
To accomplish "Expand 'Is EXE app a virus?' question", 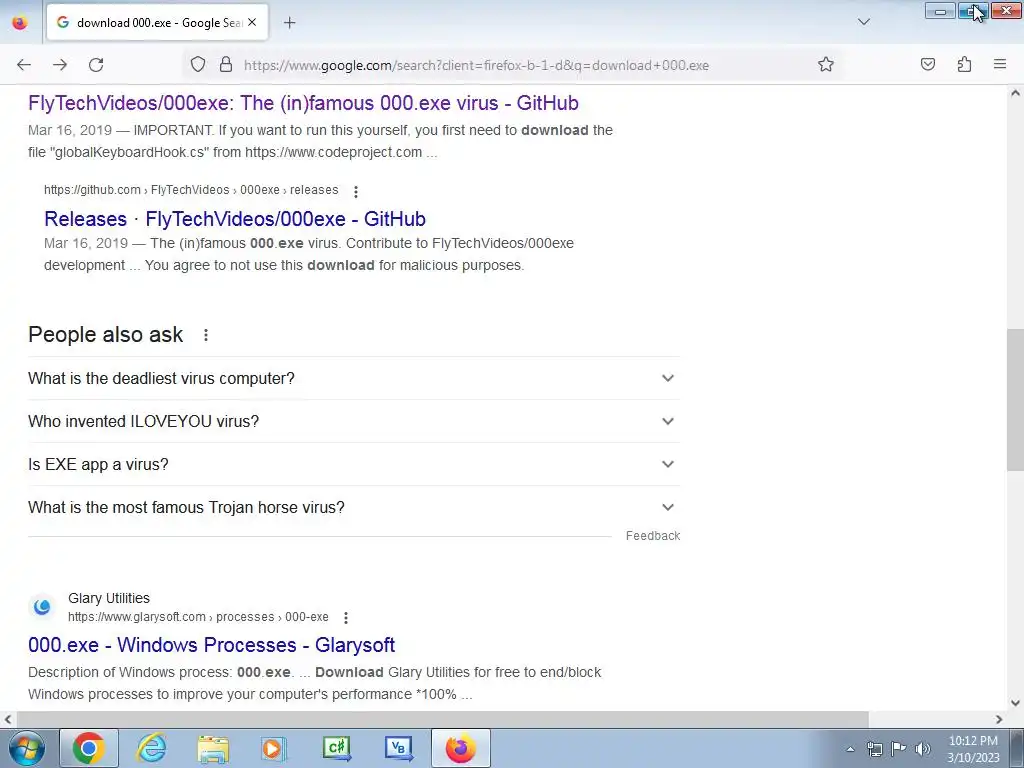I will tap(353, 464).
